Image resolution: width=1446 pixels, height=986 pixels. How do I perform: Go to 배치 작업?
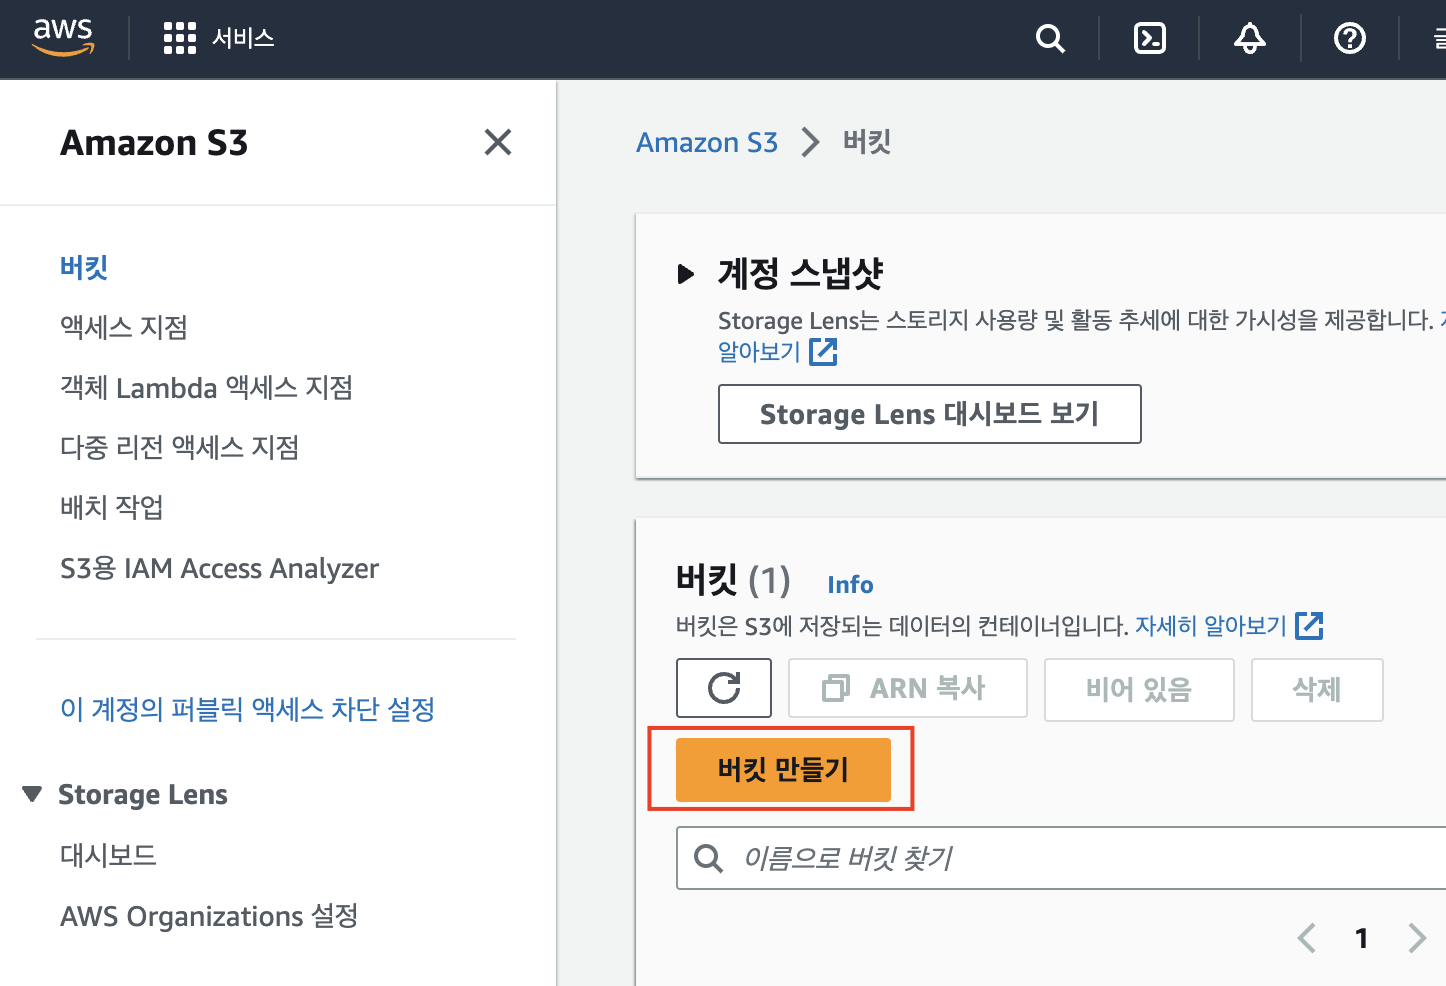tap(112, 507)
